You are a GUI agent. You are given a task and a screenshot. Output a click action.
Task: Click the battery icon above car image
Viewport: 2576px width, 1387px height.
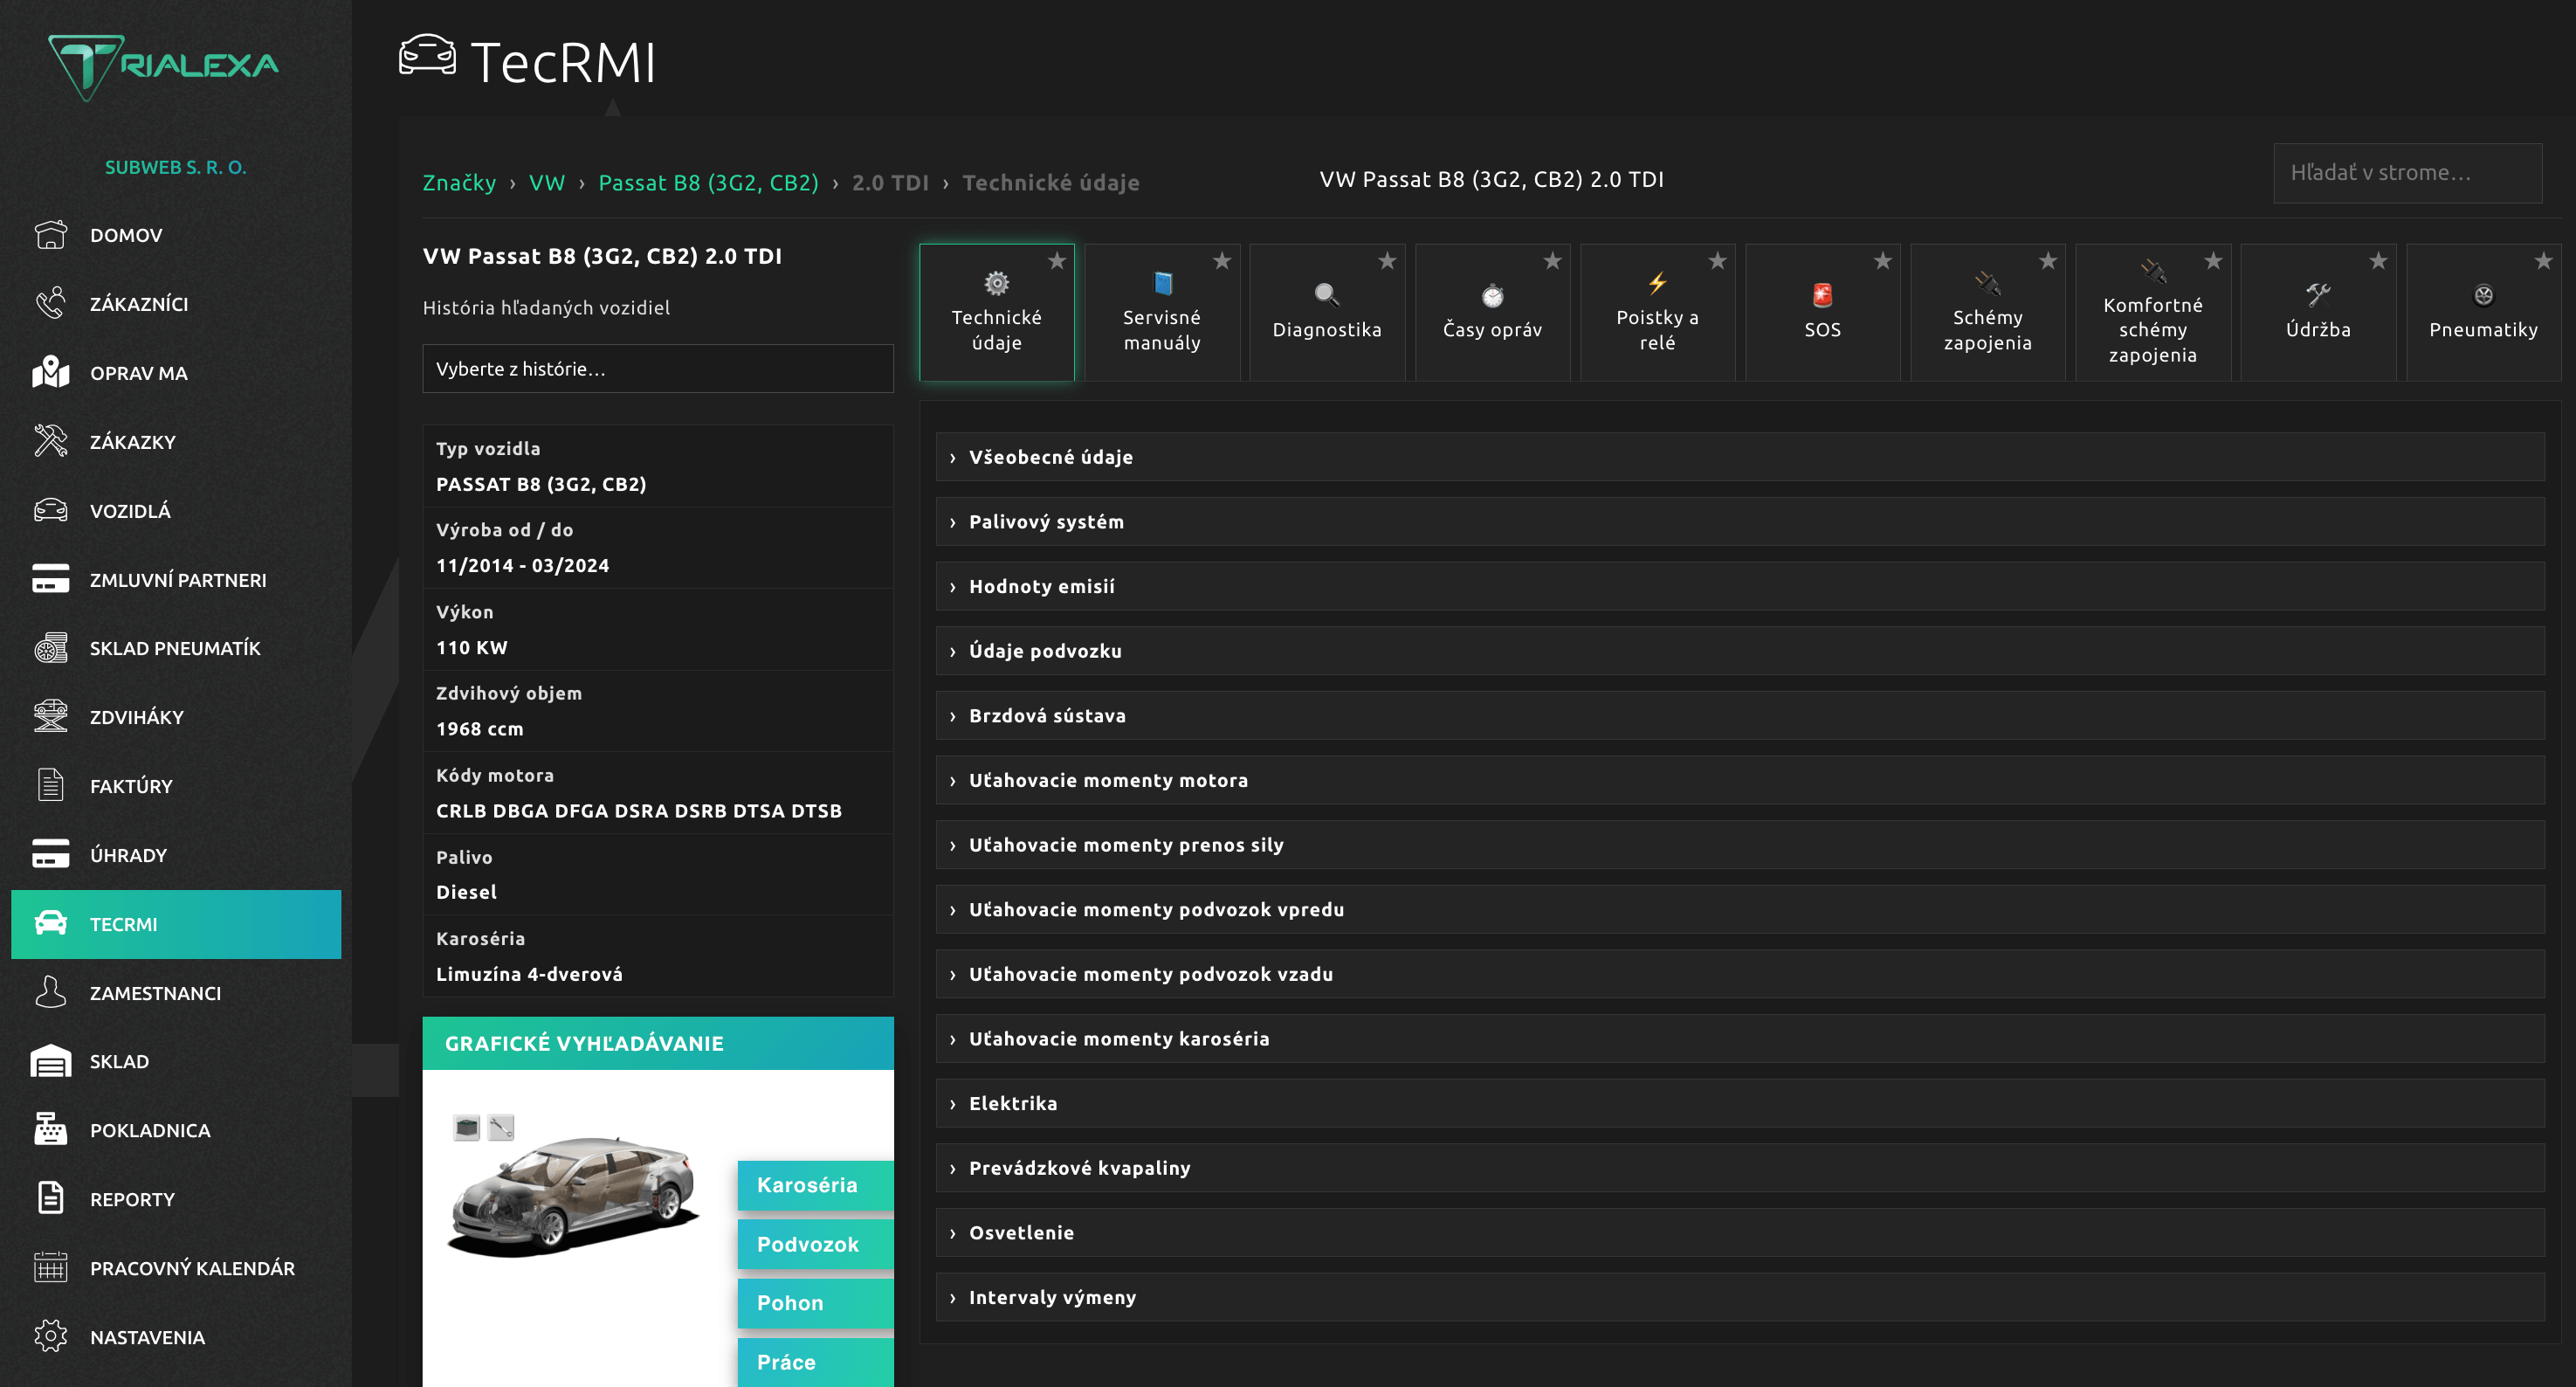point(467,1128)
